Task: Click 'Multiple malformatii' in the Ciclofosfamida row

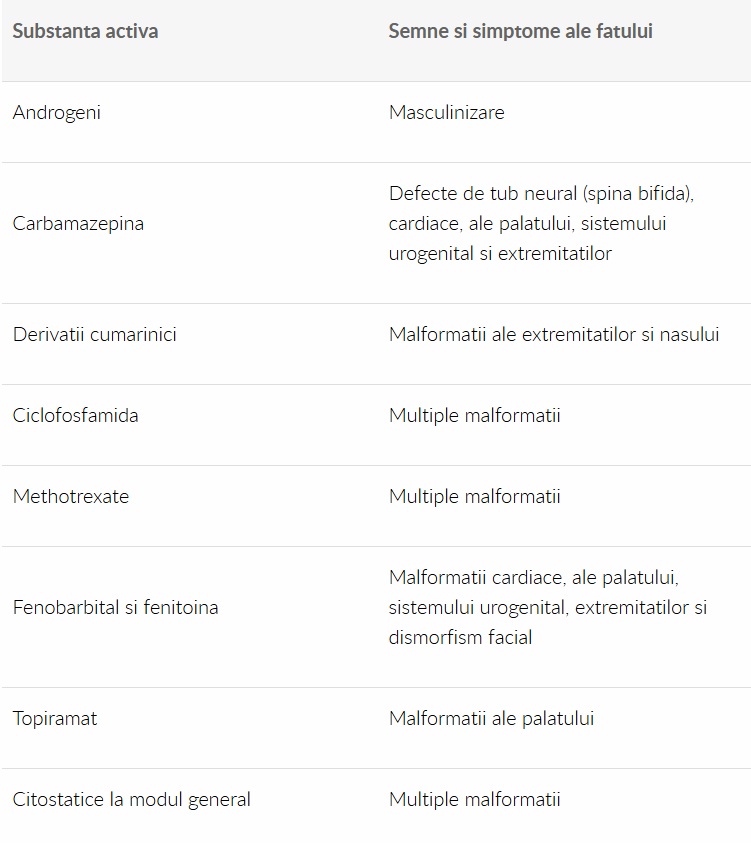Action: (474, 415)
